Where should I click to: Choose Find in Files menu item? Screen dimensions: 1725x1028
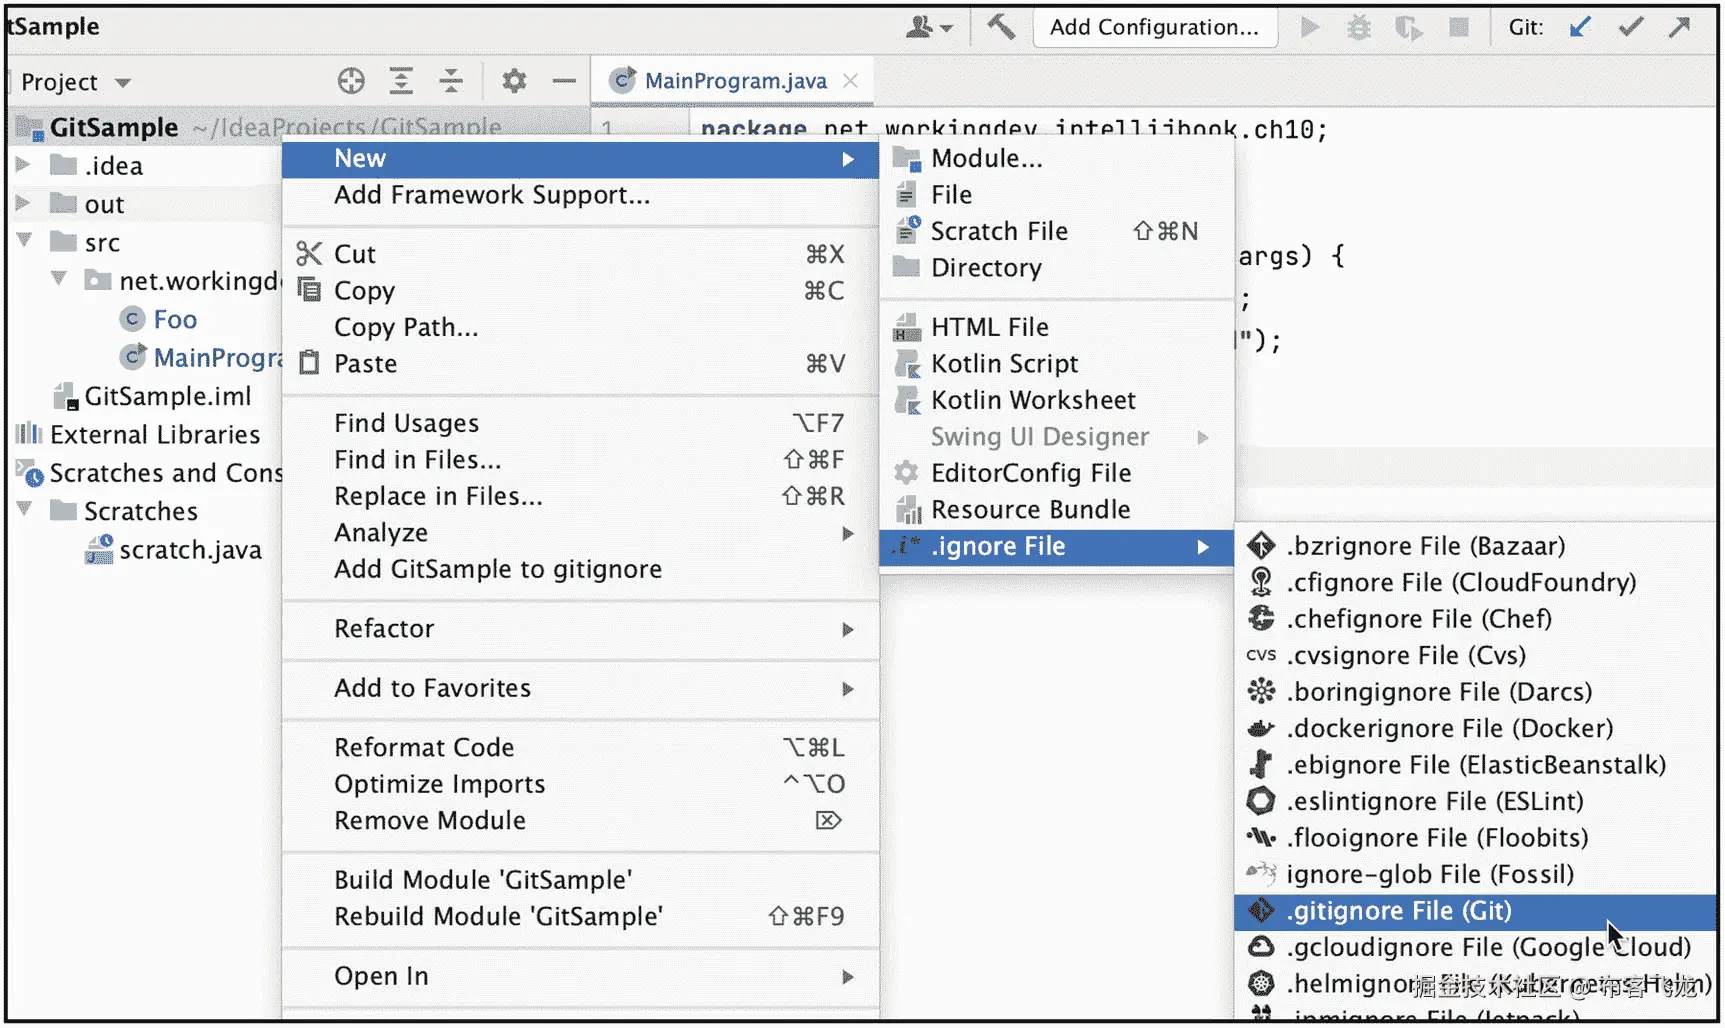(x=580, y=459)
